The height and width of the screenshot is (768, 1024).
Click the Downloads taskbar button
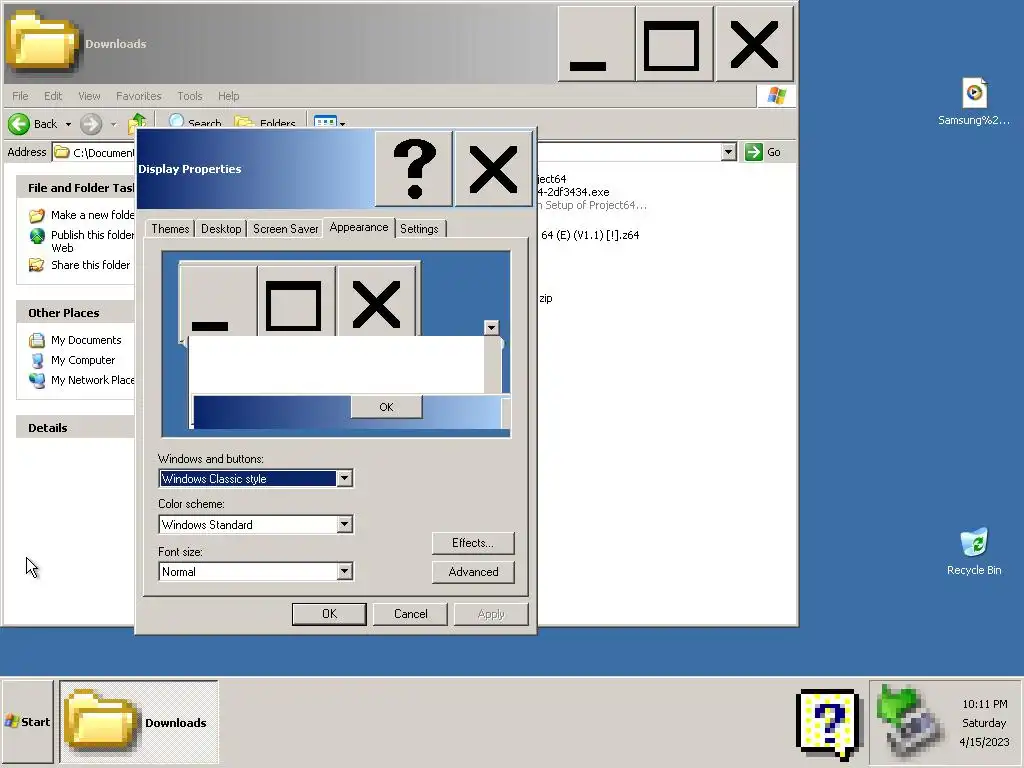click(139, 722)
